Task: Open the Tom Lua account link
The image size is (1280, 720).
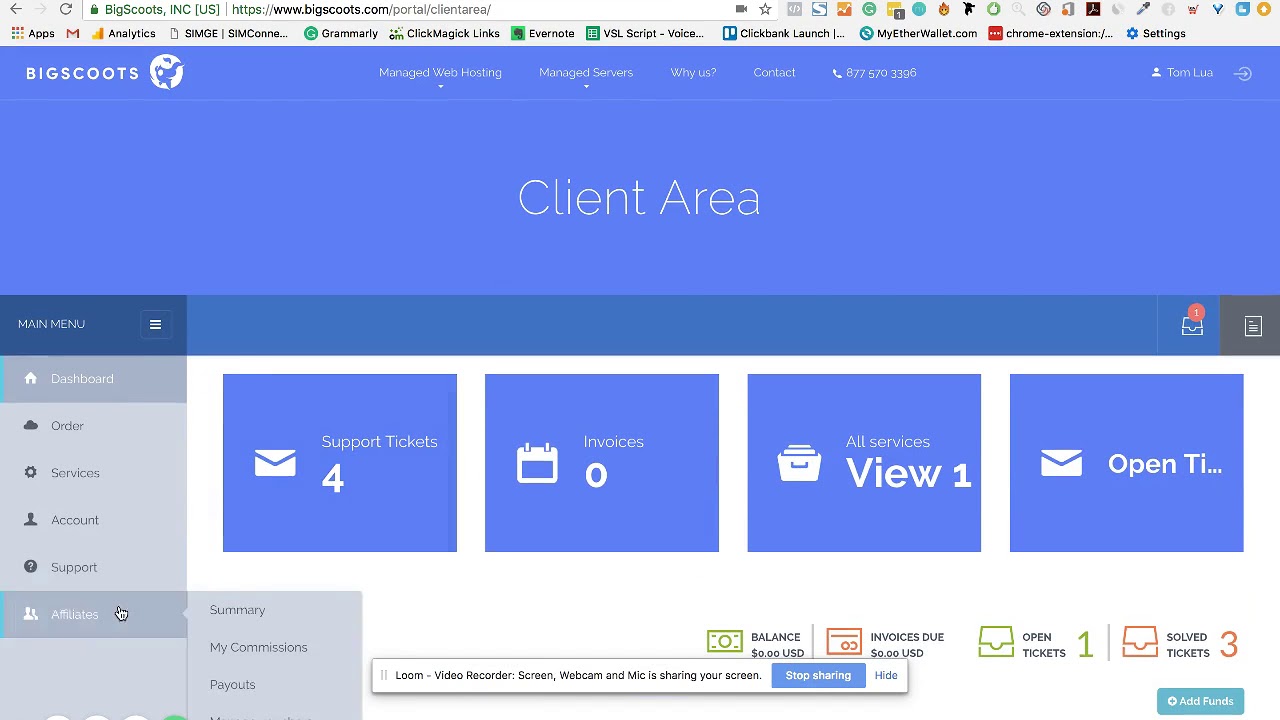Action: click(1182, 72)
